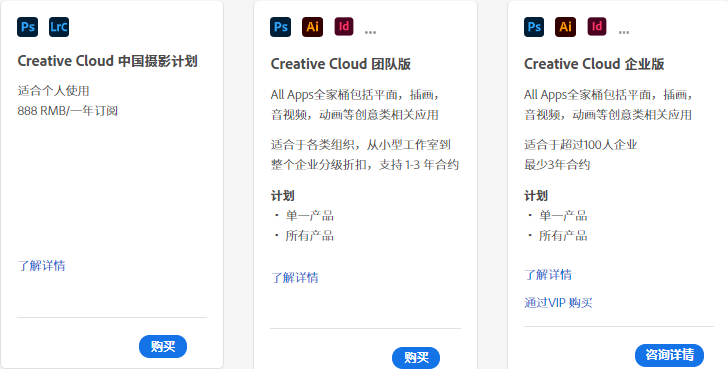The width and height of the screenshot is (728, 369).
Task: Click All Apps全家桶 description in 企业版 card
Action: point(609,104)
